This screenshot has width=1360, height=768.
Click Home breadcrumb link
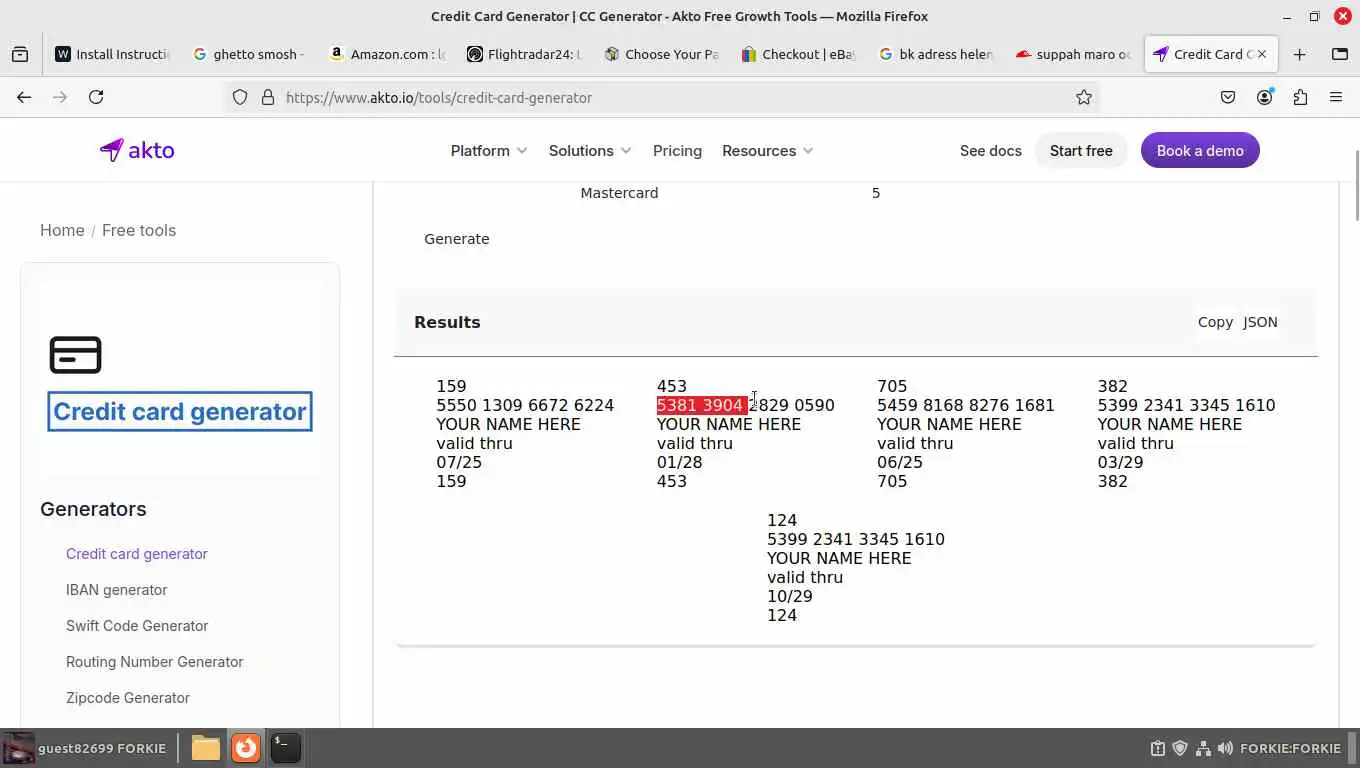click(62, 230)
